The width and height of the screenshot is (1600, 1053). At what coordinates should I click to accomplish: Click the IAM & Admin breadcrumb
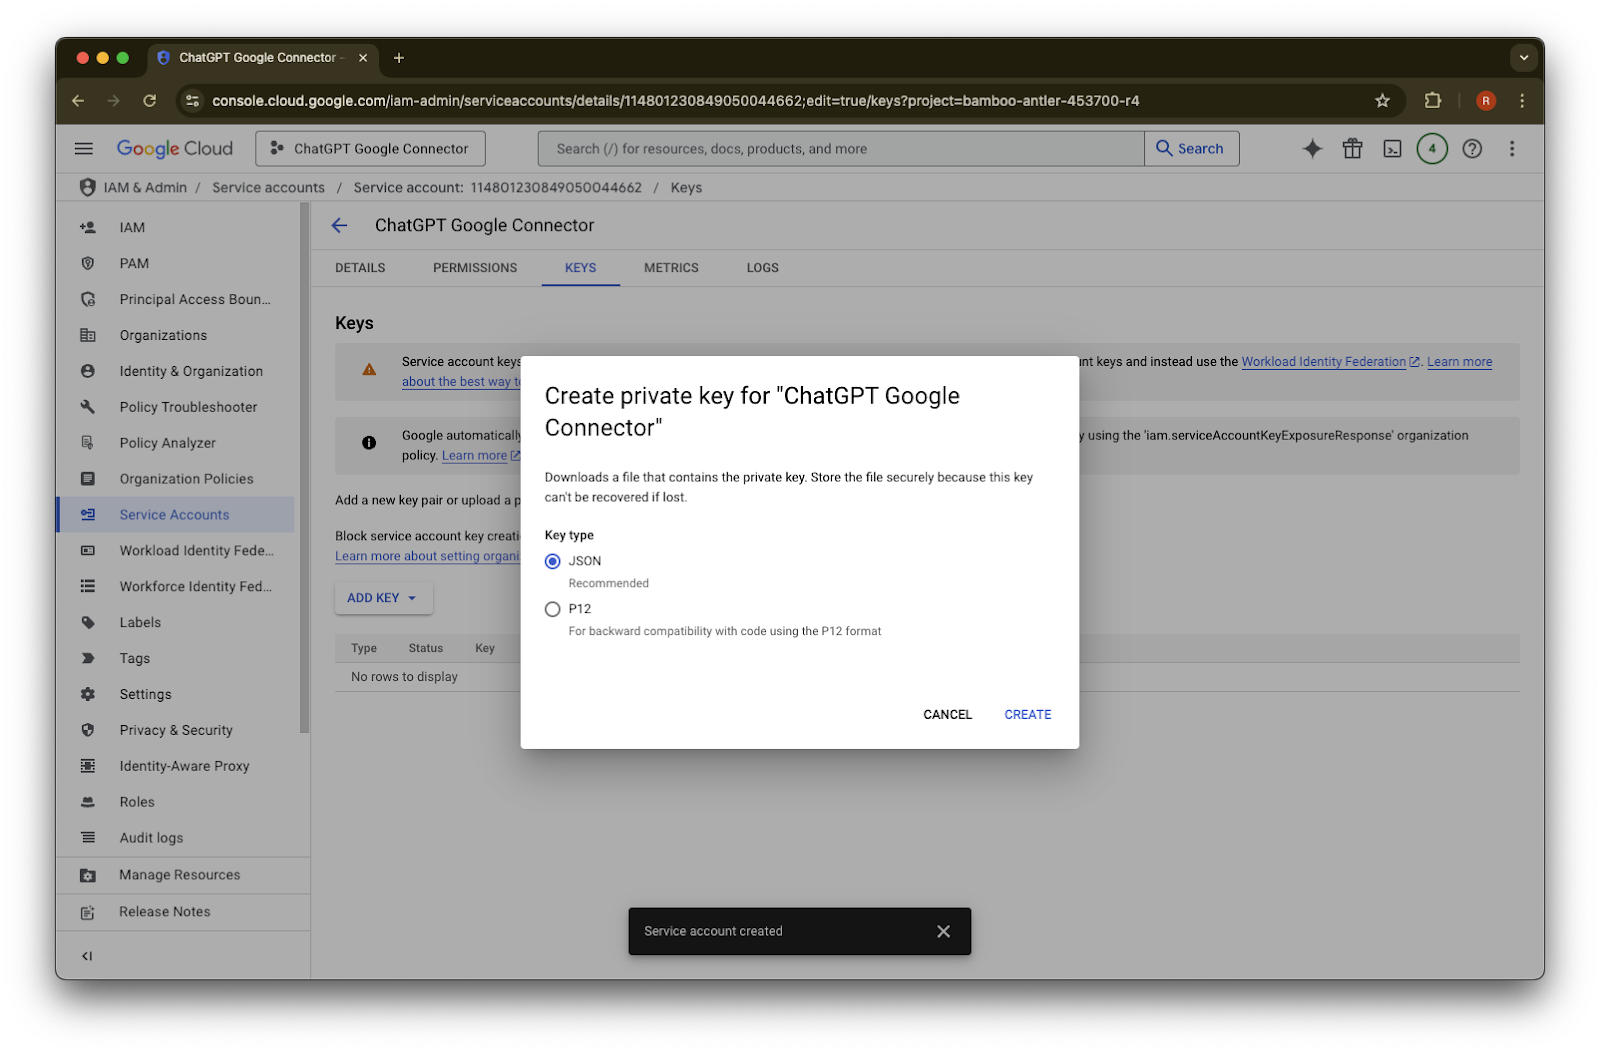[145, 188]
